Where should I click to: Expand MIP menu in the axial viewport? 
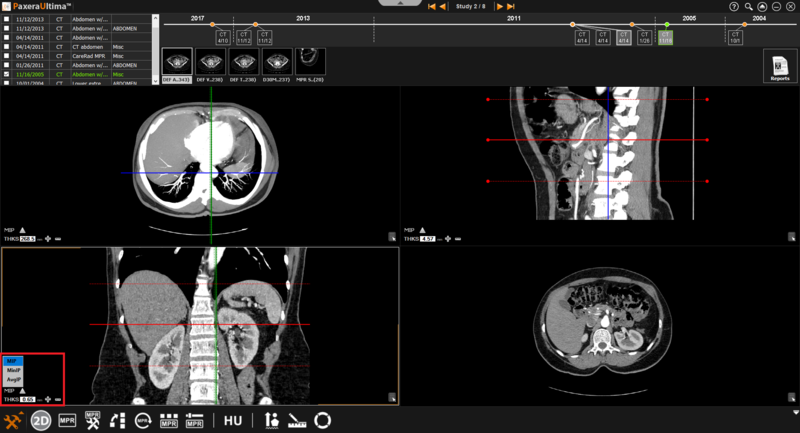click(x=22, y=229)
